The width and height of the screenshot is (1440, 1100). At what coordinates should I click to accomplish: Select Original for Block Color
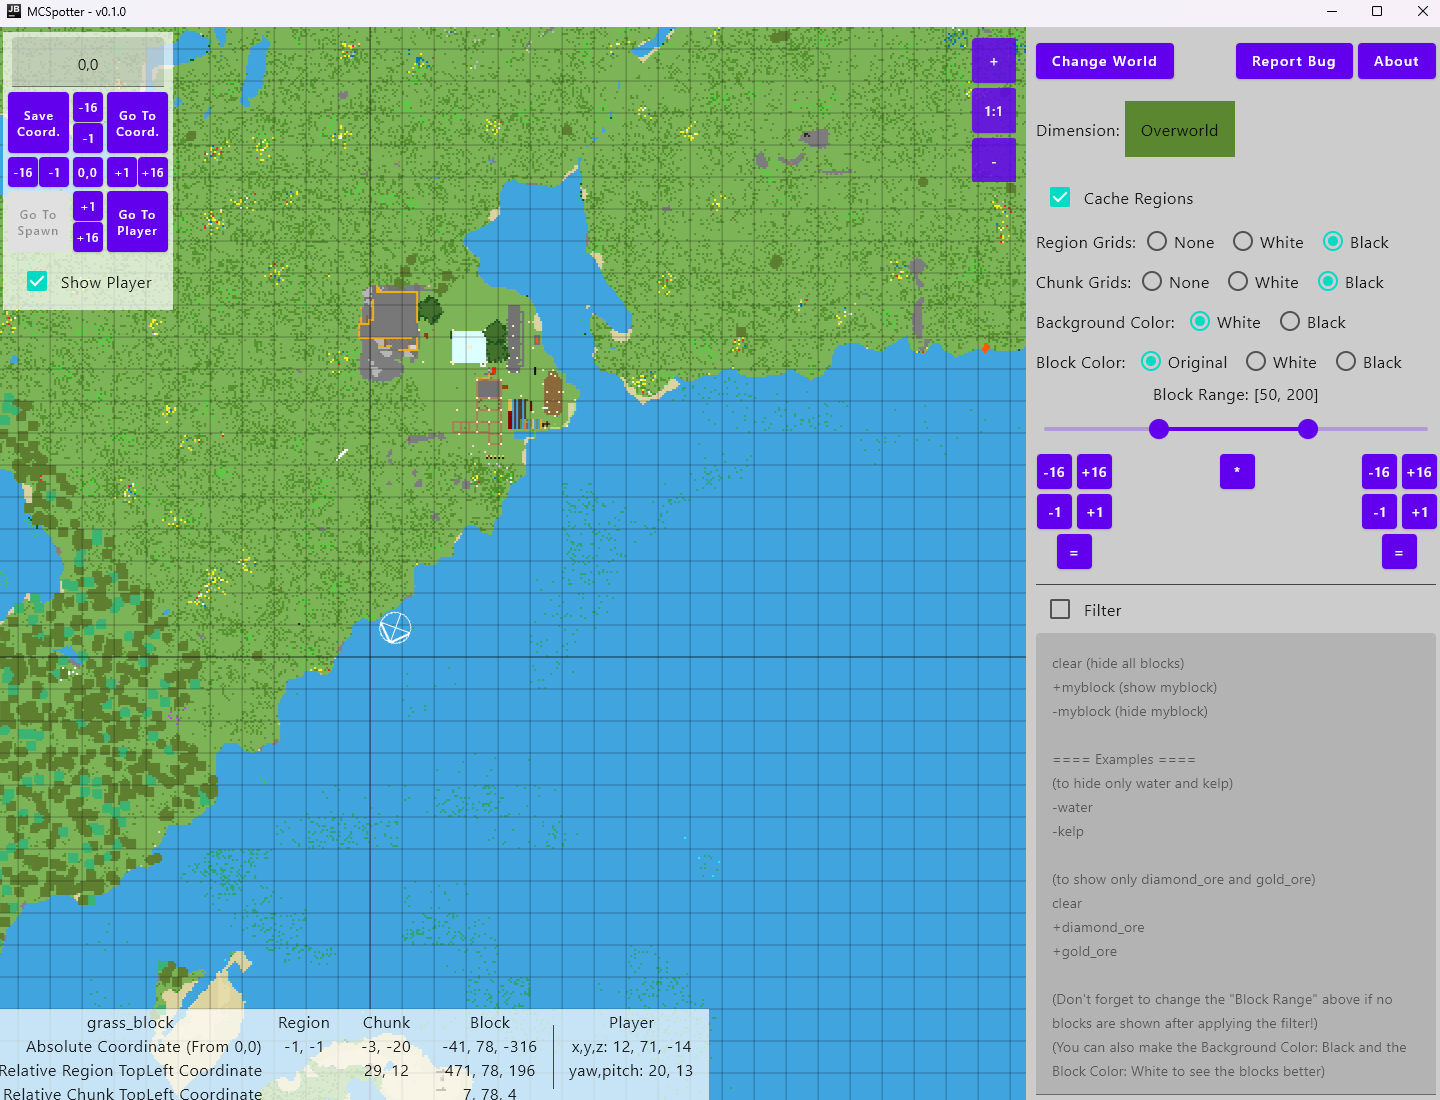coord(1151,361)
